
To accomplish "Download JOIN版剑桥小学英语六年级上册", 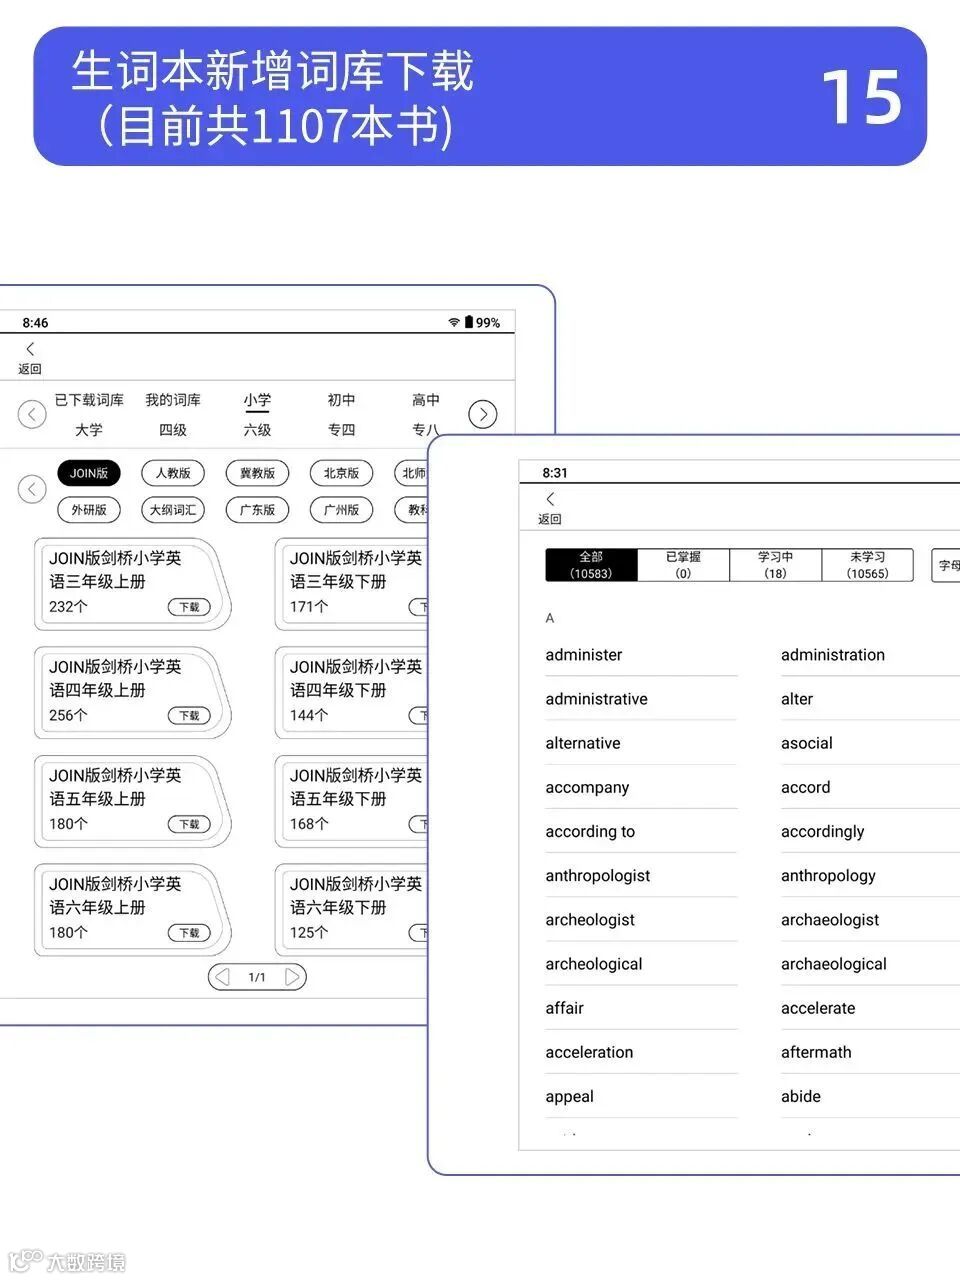I will (x=189, y=933).
